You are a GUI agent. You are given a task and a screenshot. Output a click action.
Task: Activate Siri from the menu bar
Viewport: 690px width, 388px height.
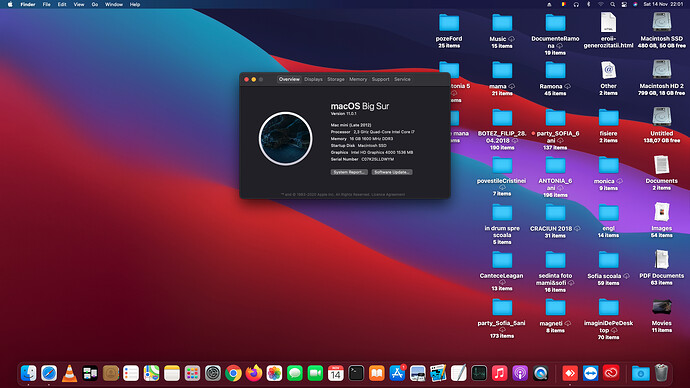(635, 4)
